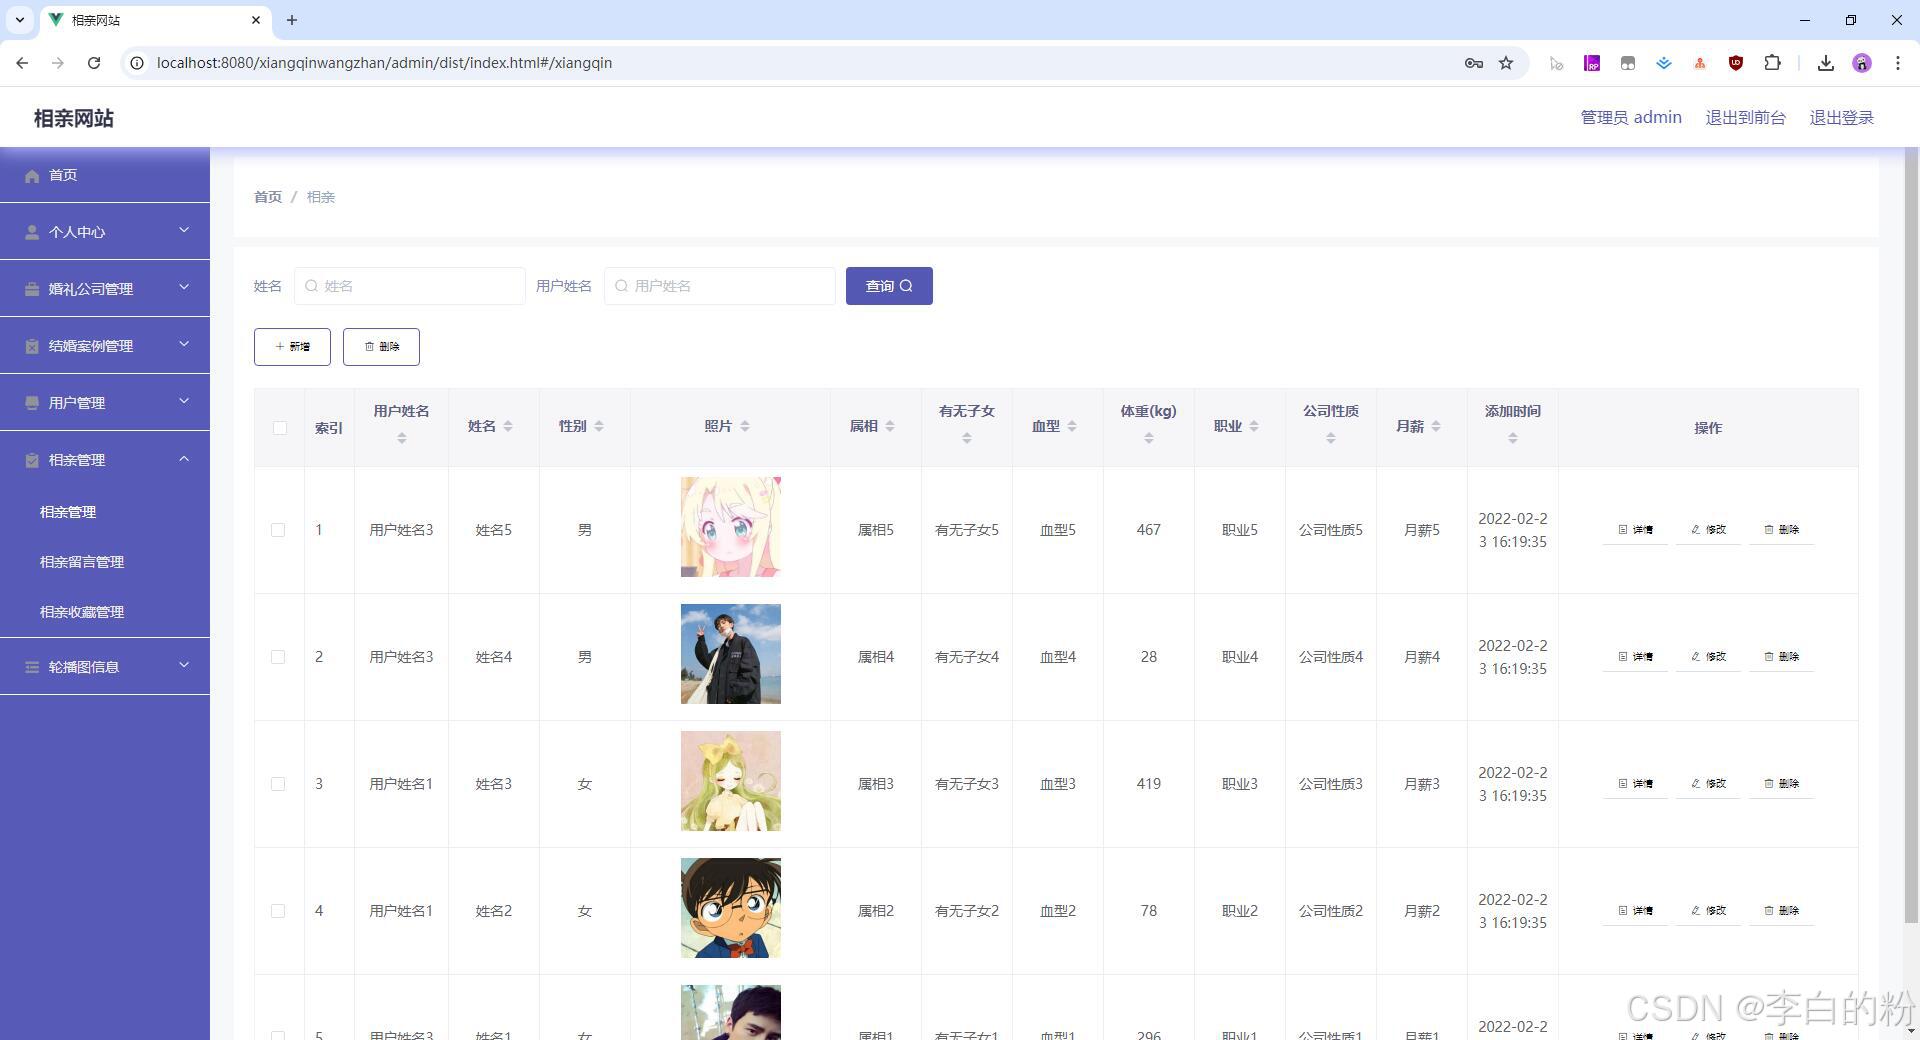The width and height of the screenshot is (1920, 1040).
Task: Click 退出登录 link
Action: 1841,118
